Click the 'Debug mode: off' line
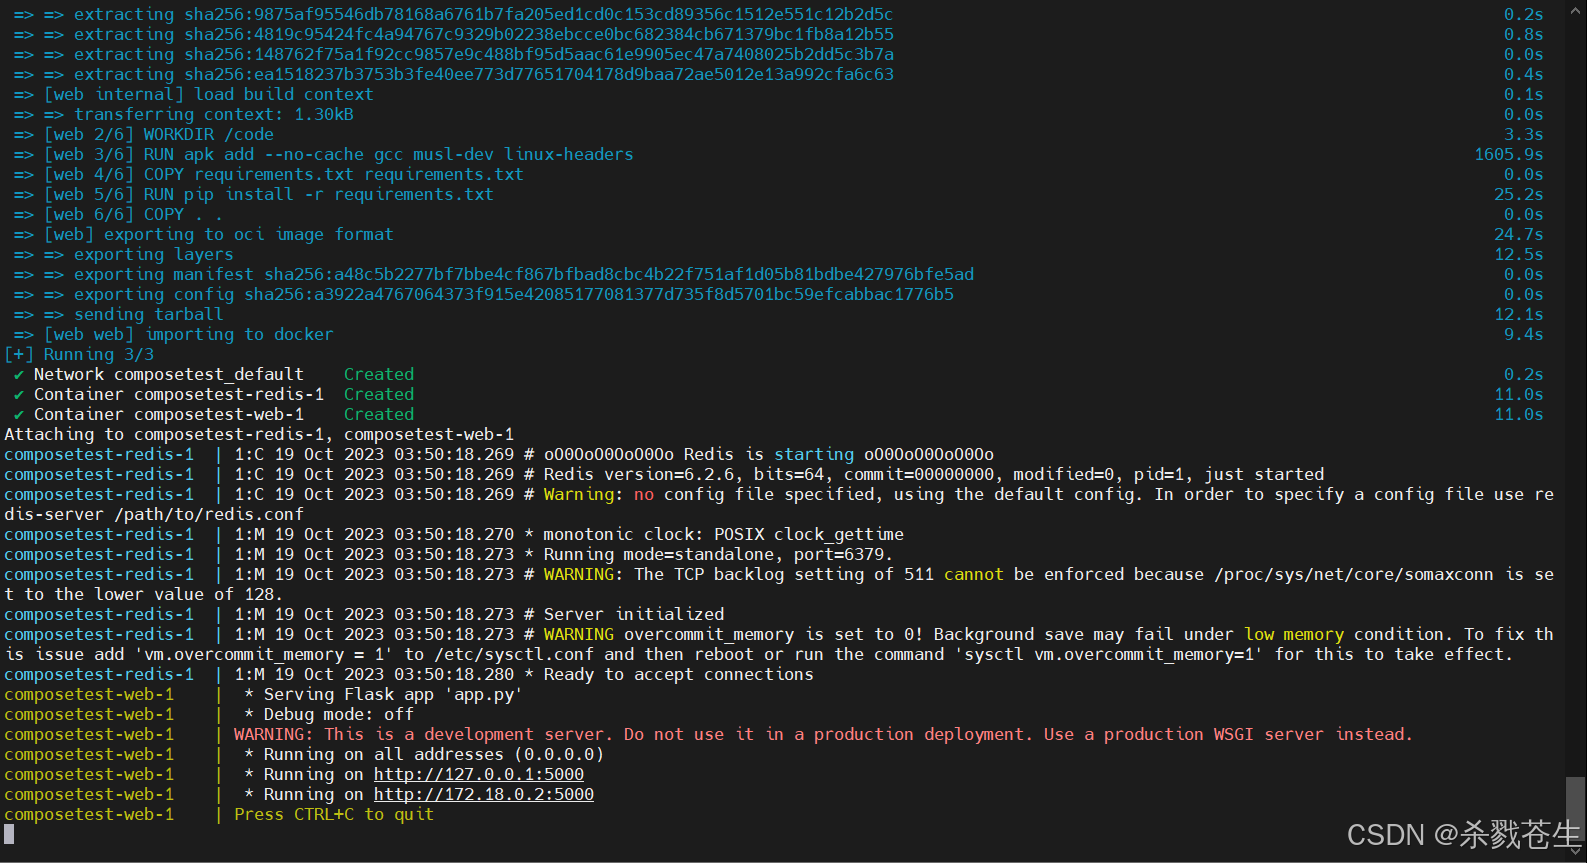Image resolution: width=1587 pixels, height=863 pixels. 209,714
